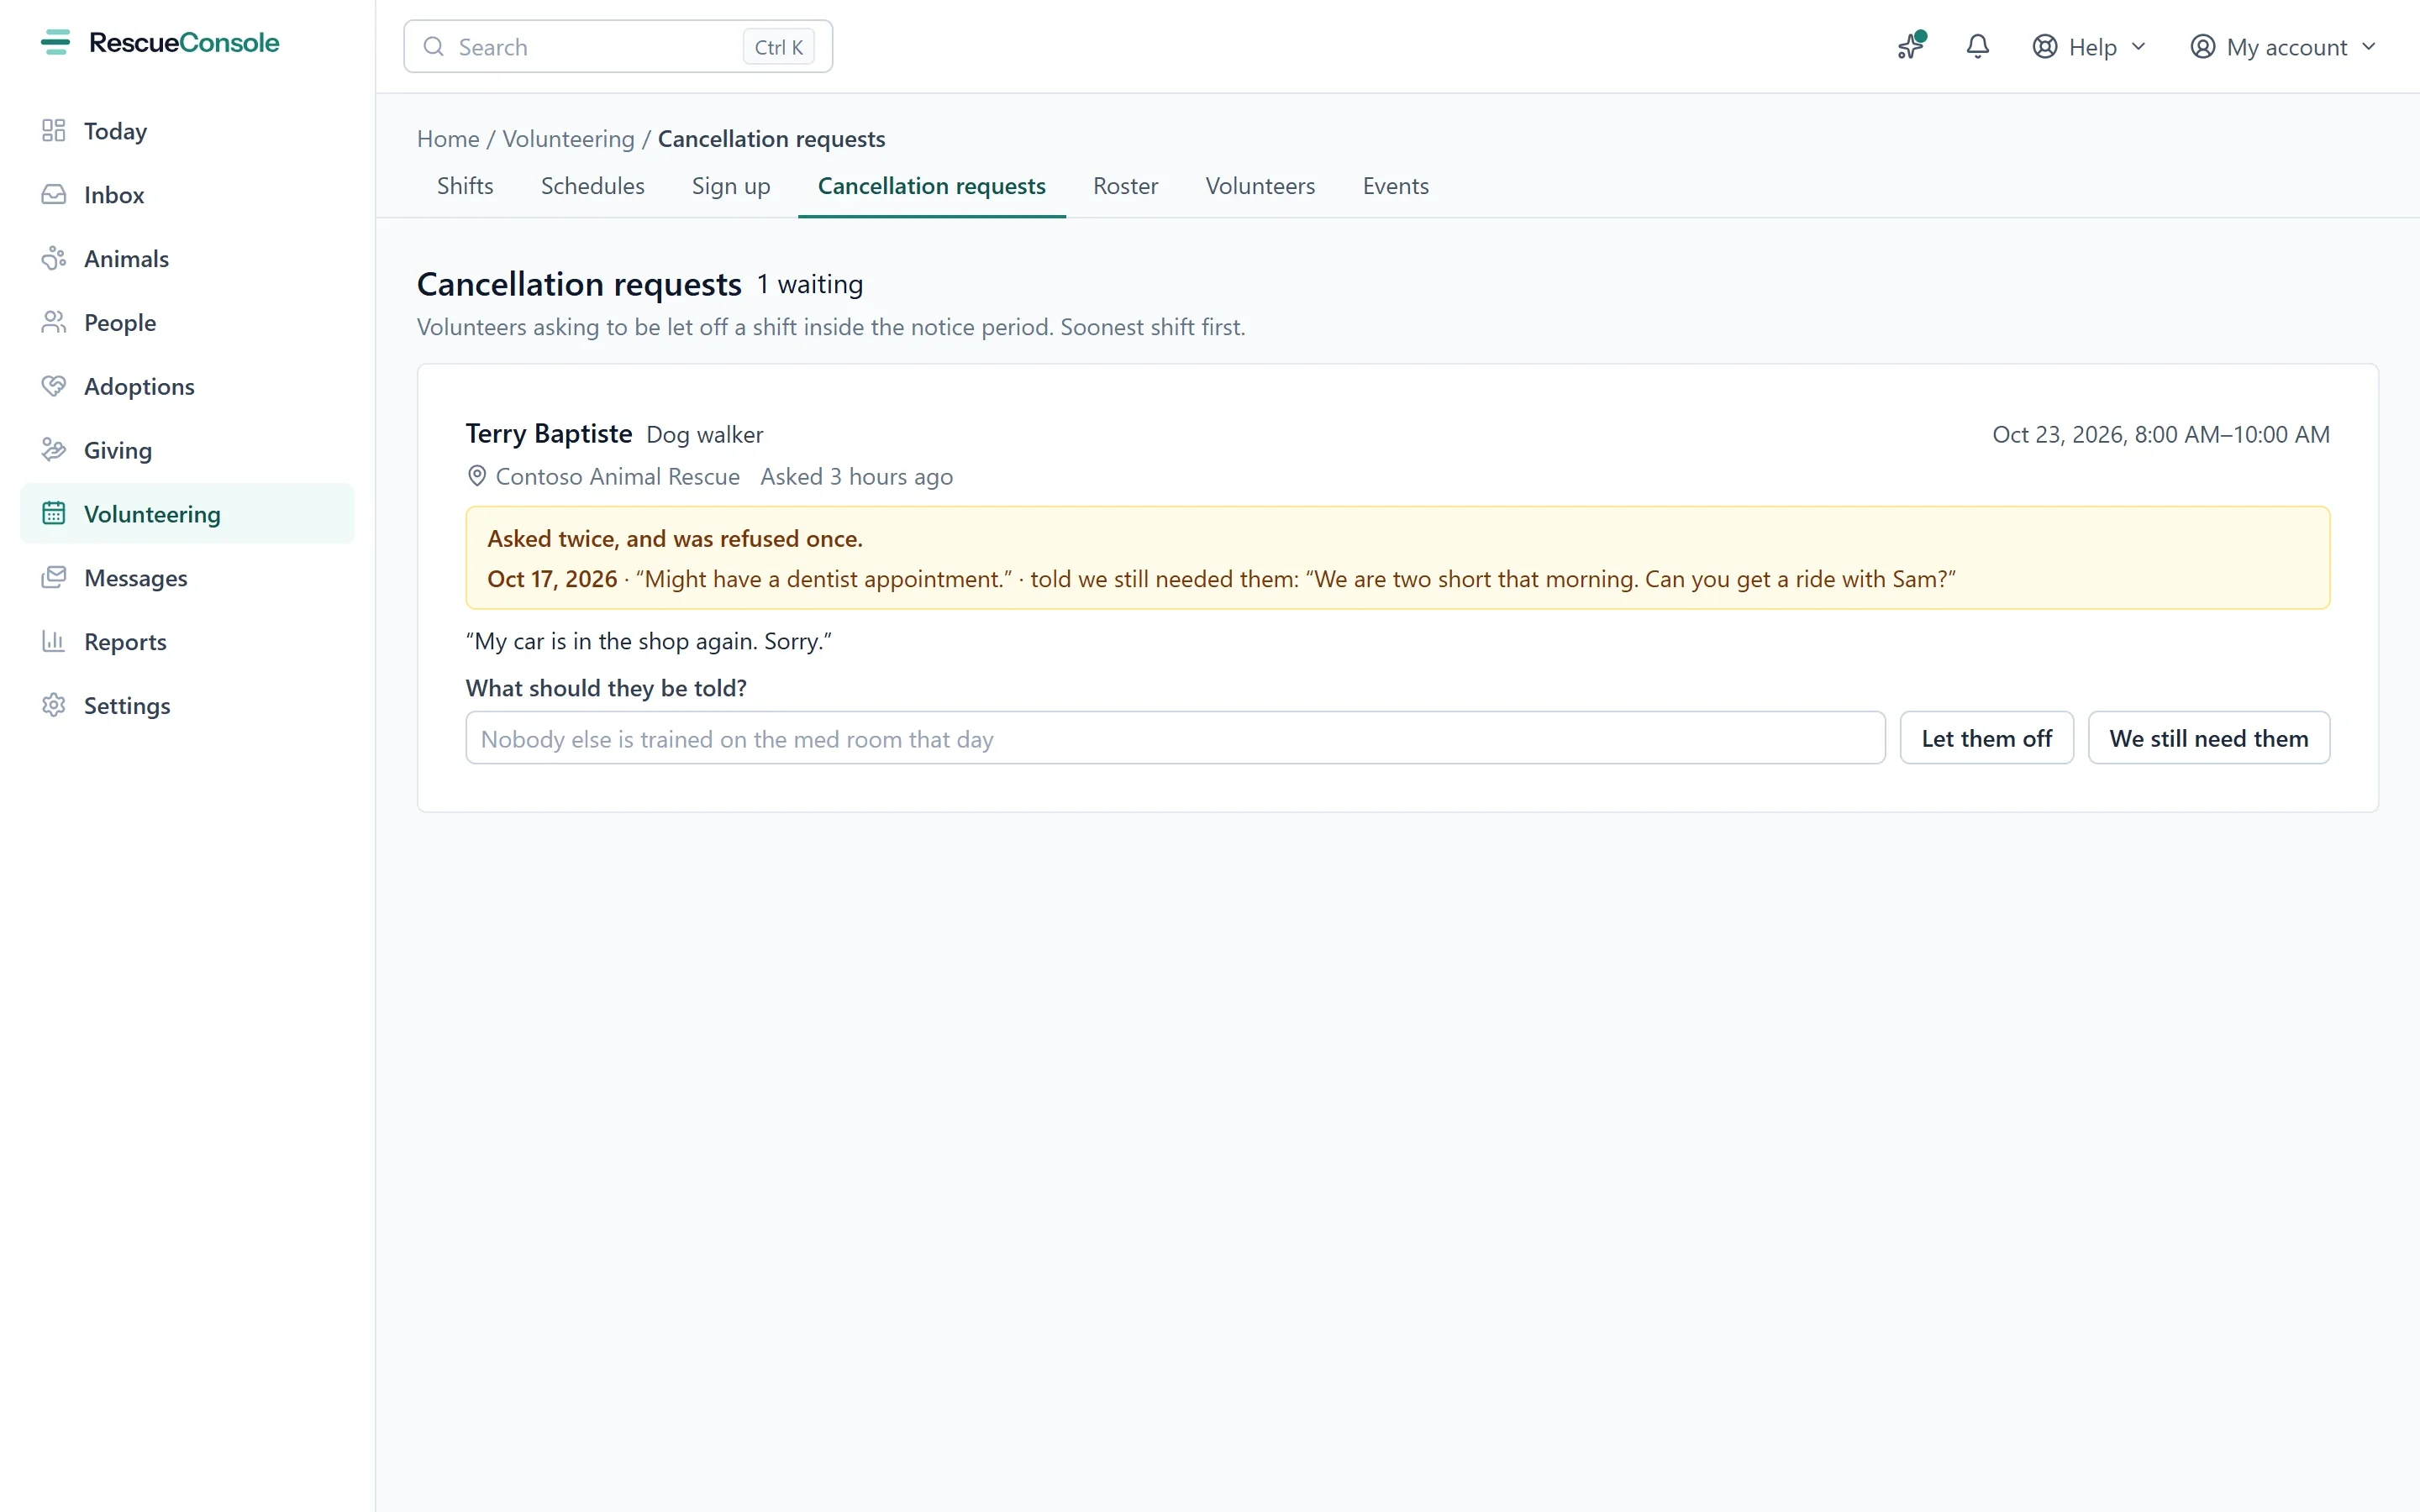Open the Inbox page
Screen dimensions: 2420x1512
click(187, 194)
